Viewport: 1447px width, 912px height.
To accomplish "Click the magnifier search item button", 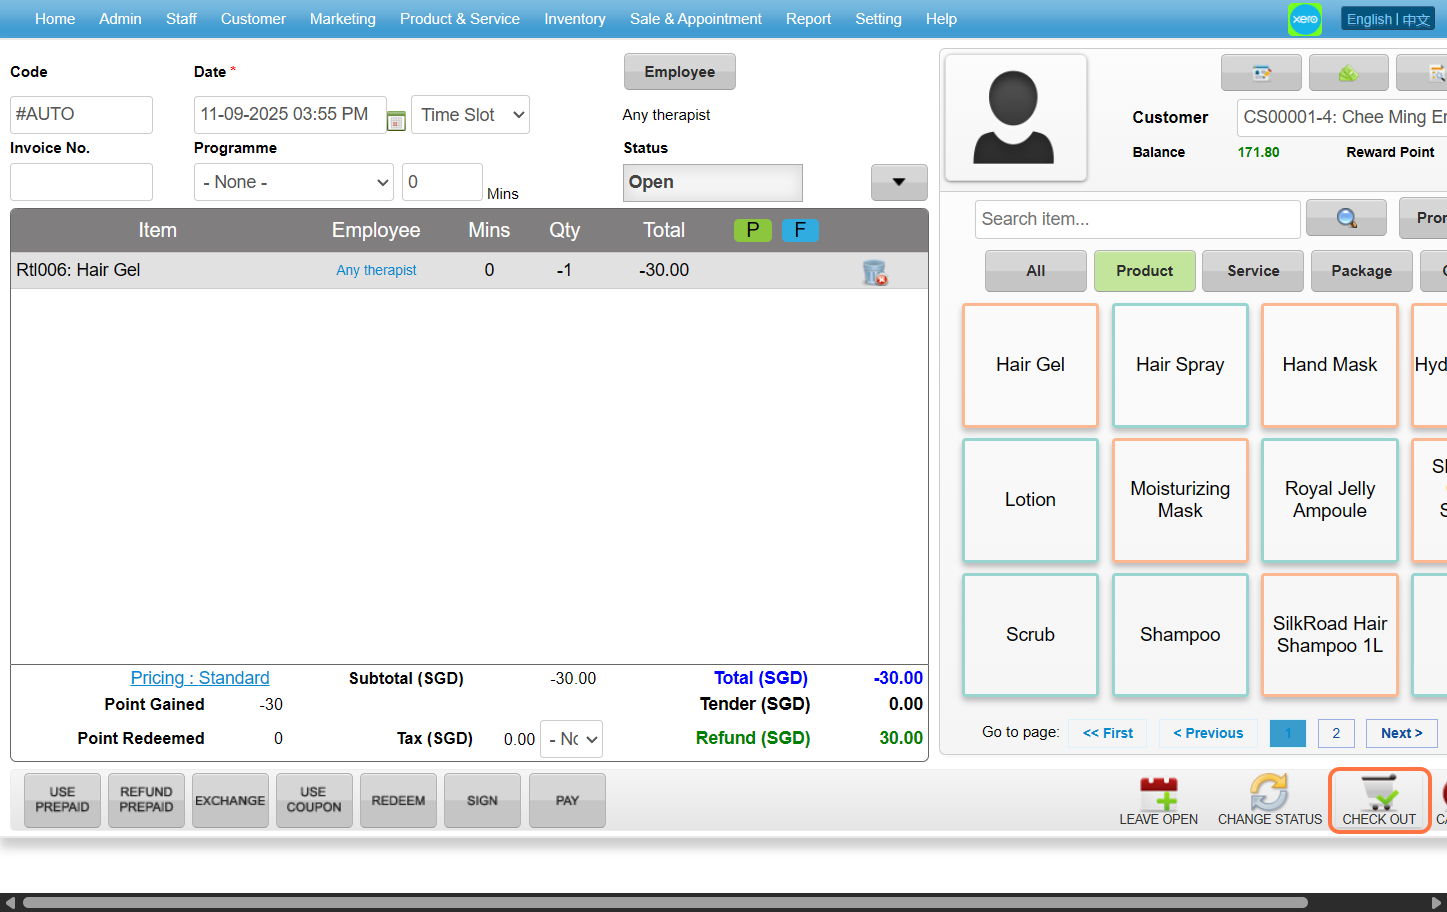I will point(1346,218).
